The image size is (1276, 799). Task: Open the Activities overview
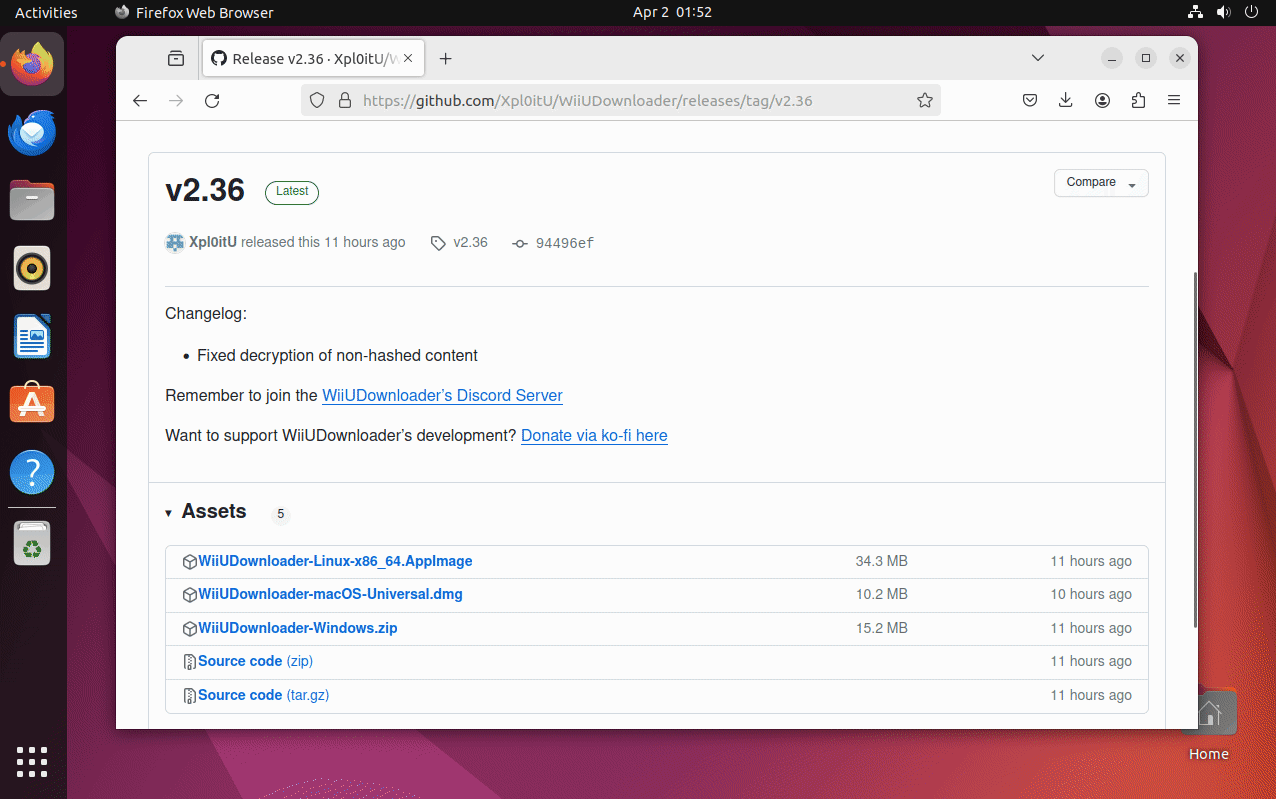(x=46, y=12)
